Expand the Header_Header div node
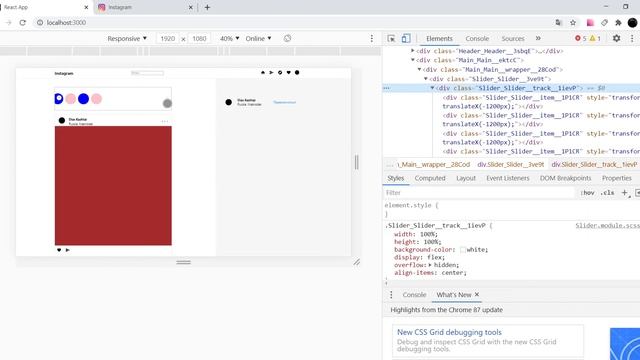 (x=413, y=51)
